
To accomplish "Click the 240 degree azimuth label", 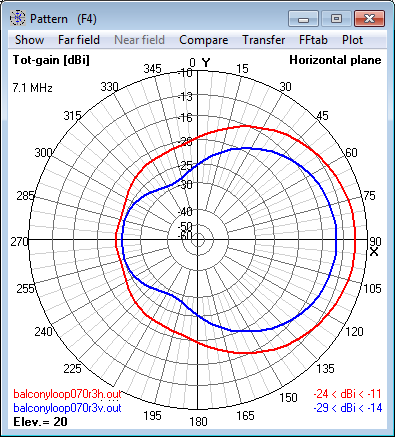I will pos(43,332).
